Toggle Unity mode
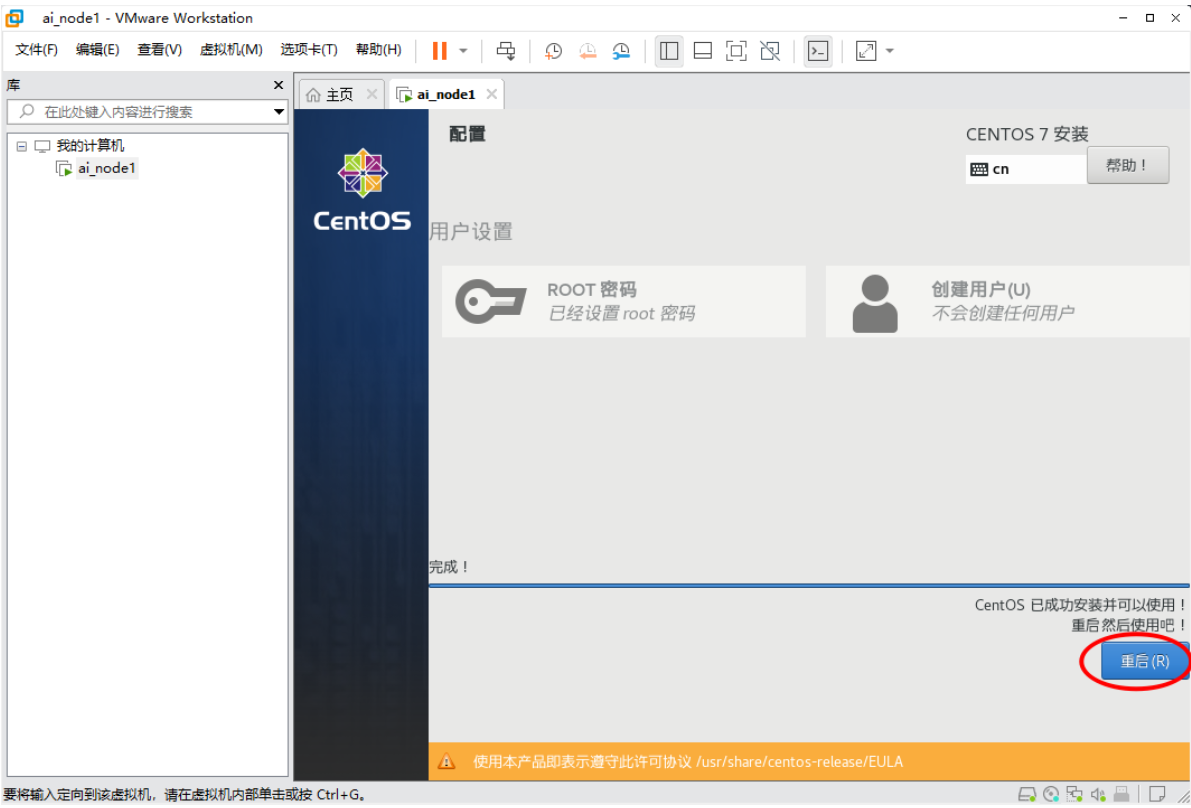This screenshot has height=808, width=1191. click(769, 50)
